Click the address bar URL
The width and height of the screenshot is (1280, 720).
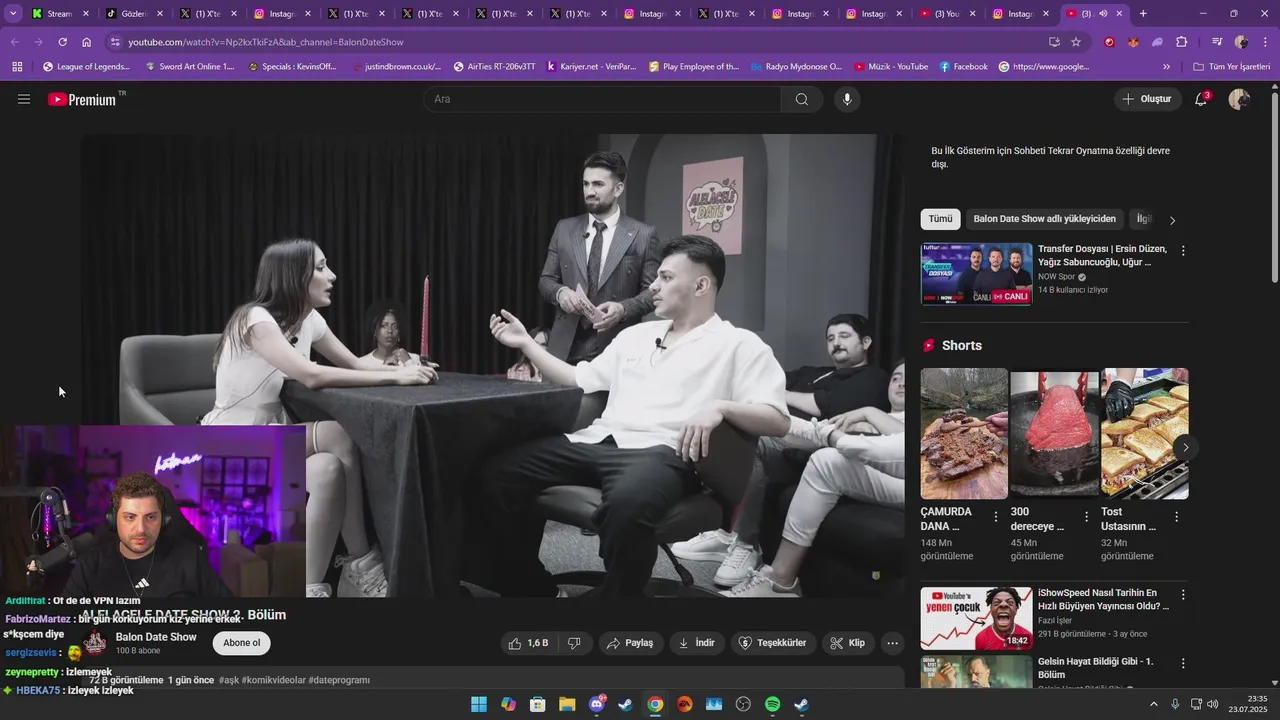(266, 42)
